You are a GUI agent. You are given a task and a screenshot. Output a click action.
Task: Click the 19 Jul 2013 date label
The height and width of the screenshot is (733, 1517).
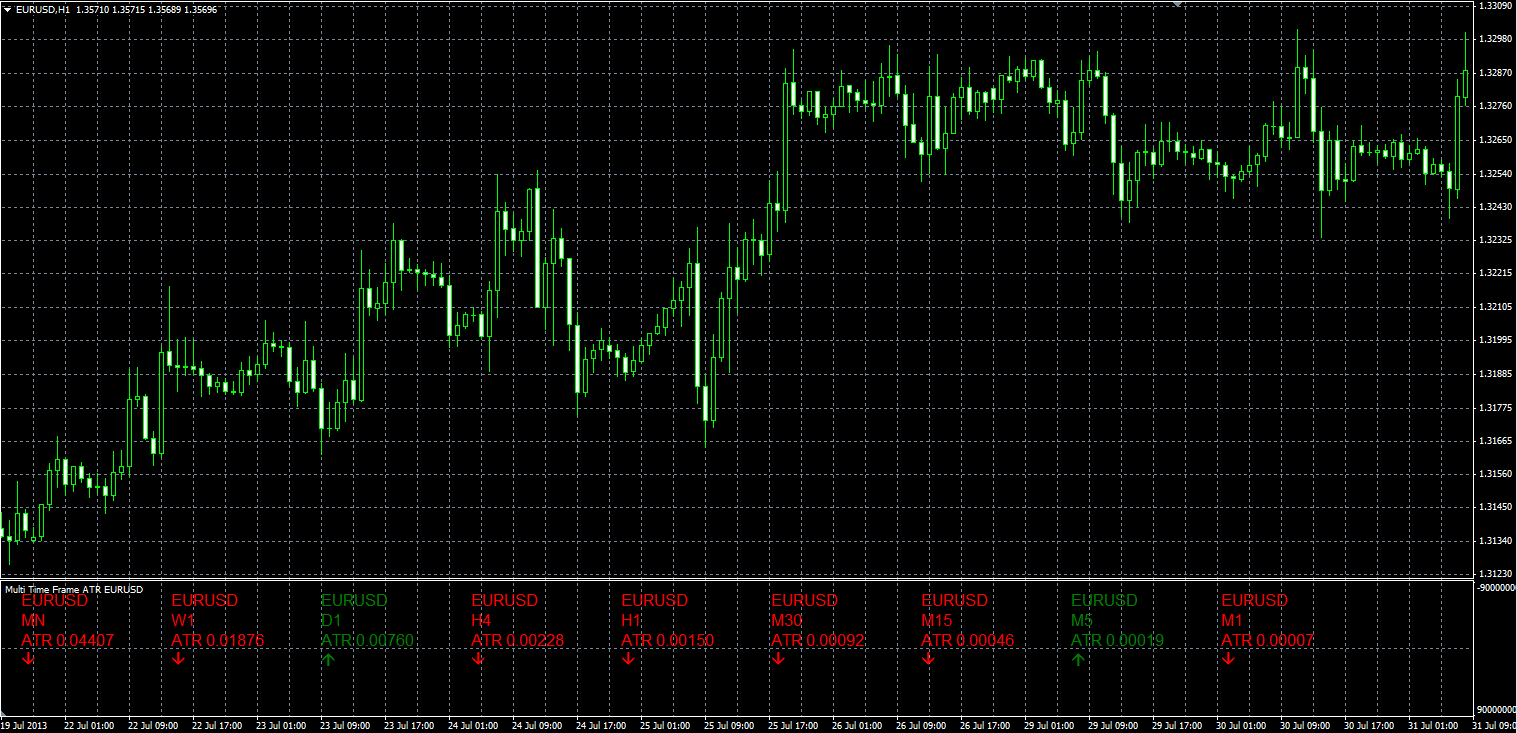24,725
